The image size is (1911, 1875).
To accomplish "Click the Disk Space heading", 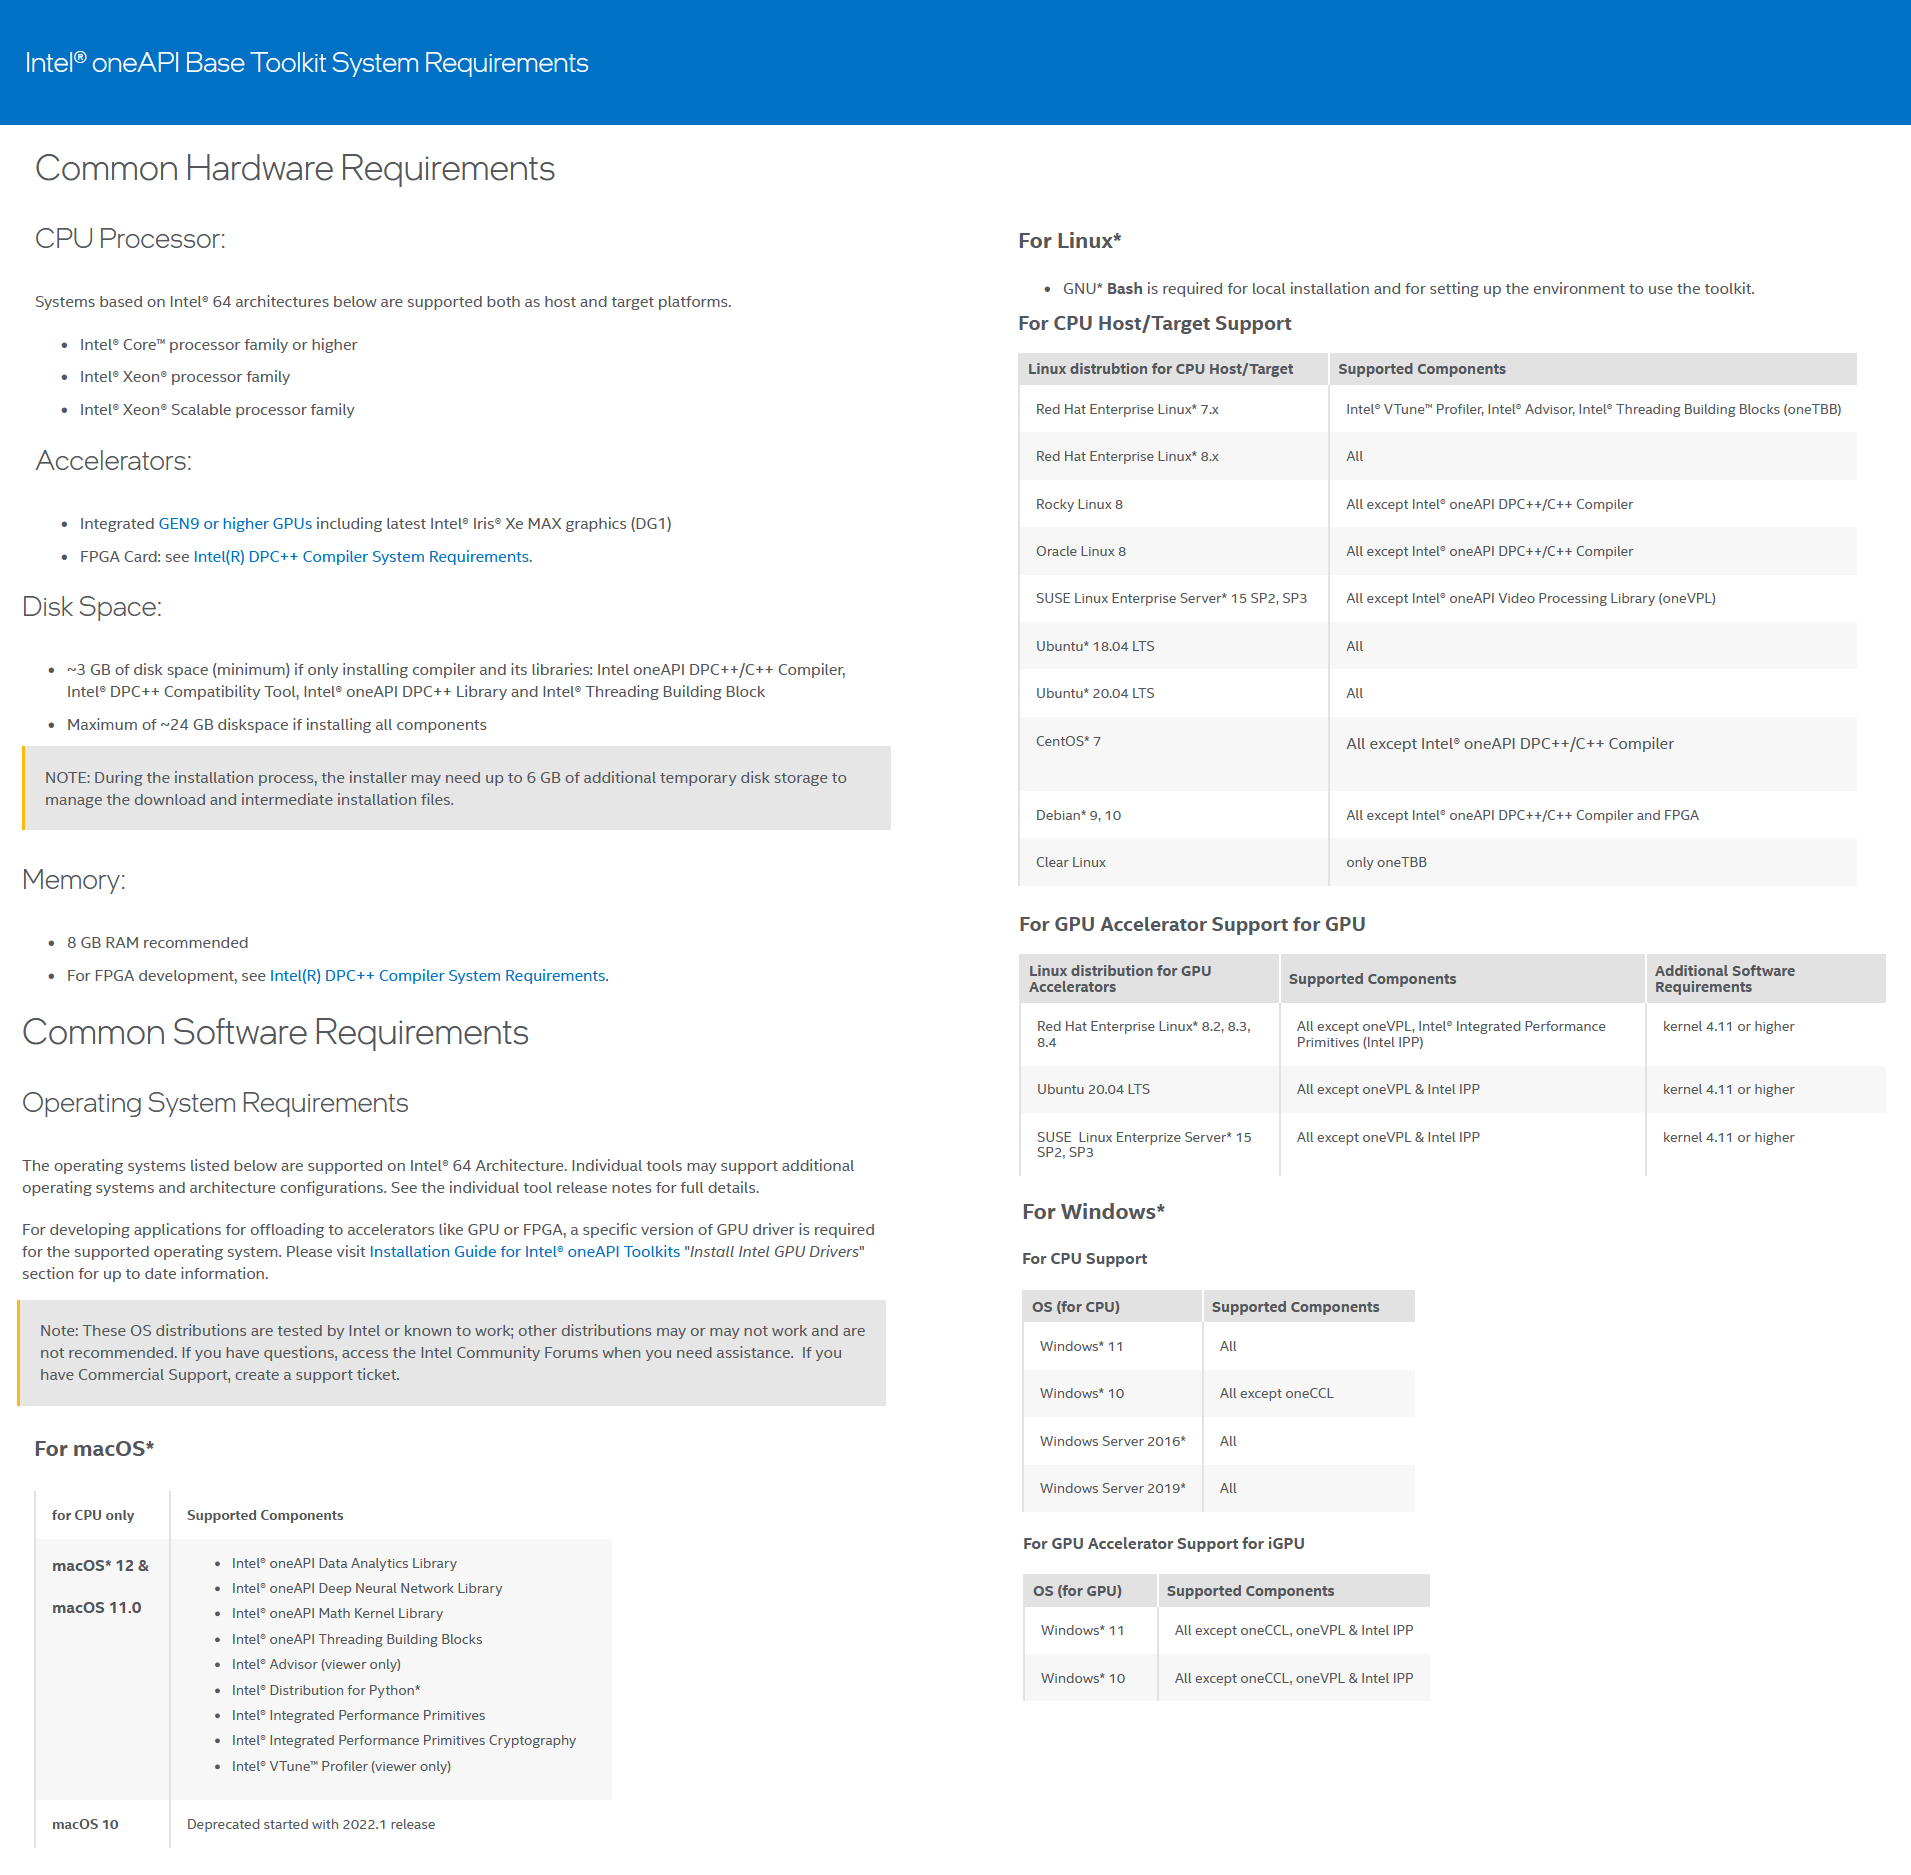I will click(92, 606).
